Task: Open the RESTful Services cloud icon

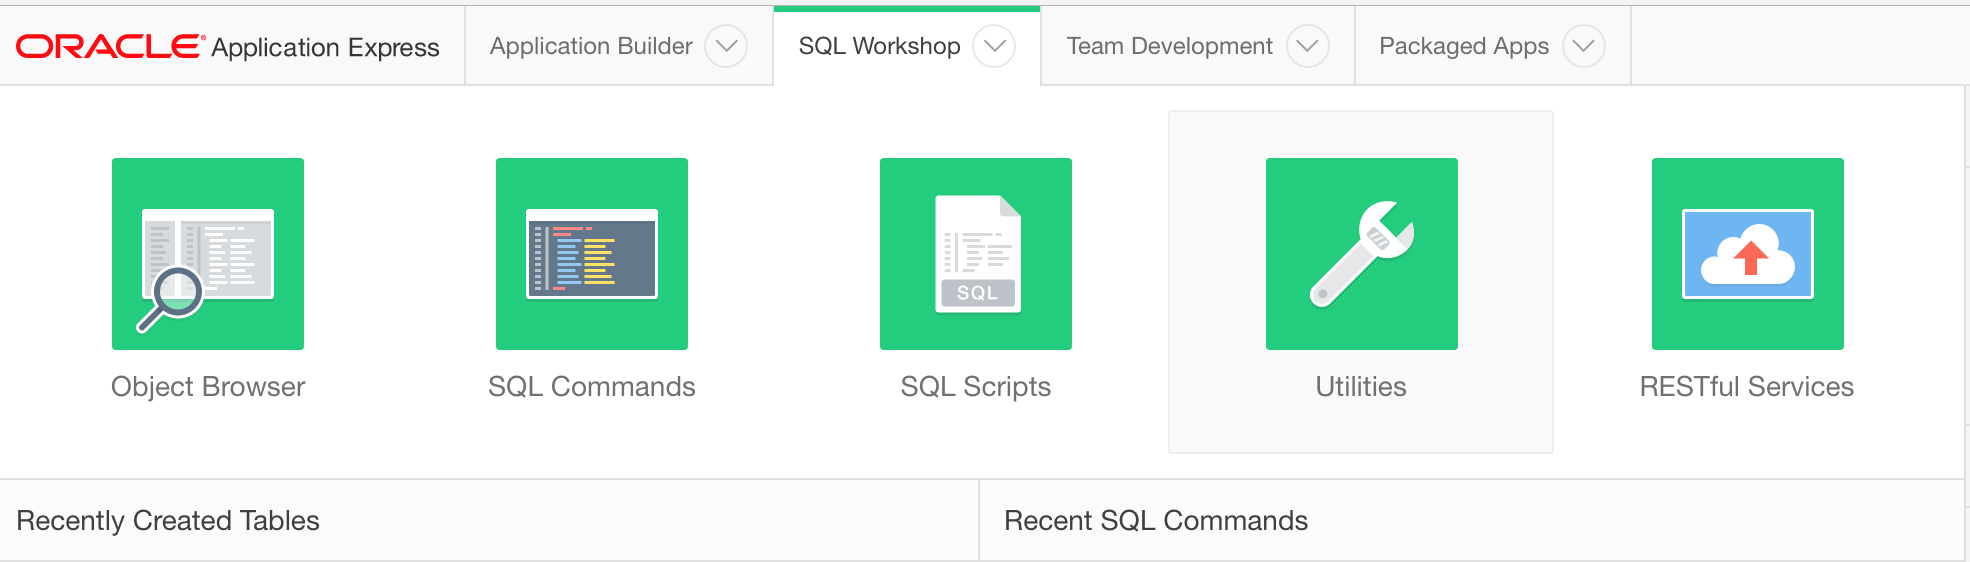Action: (x=1748, y=254)
